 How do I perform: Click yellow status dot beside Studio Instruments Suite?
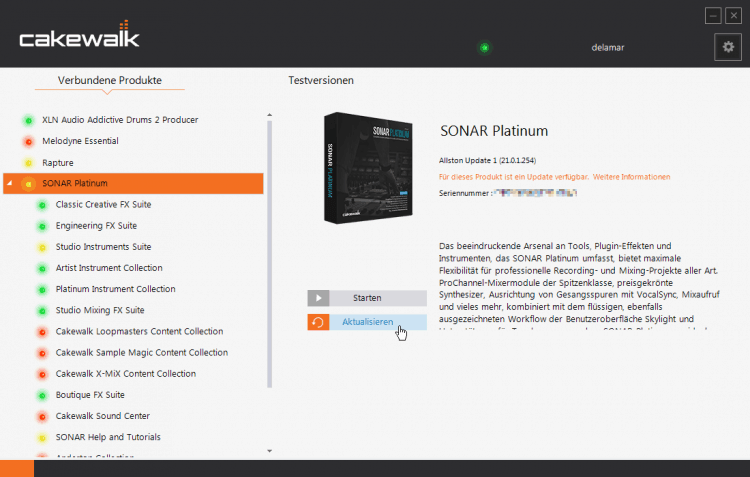tap(42, 247)
